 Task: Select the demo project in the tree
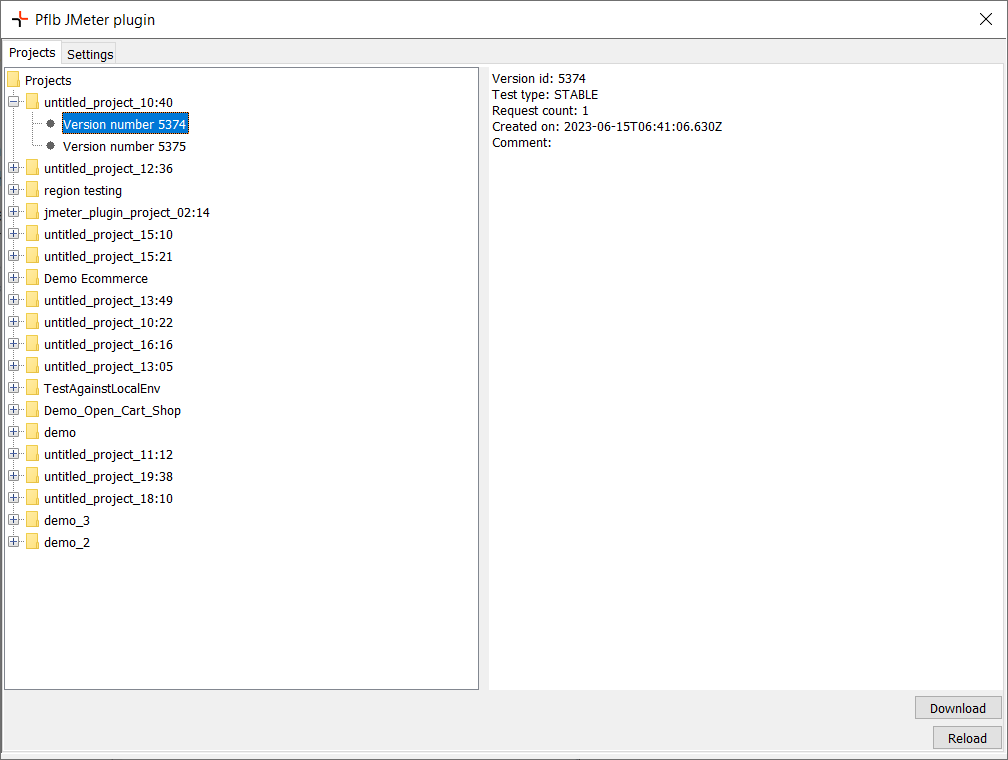59,432
